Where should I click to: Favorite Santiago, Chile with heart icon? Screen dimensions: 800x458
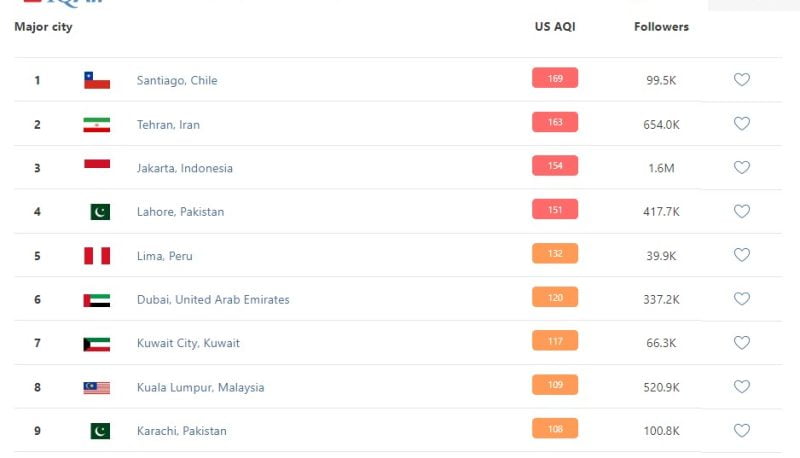coord(741,80)
